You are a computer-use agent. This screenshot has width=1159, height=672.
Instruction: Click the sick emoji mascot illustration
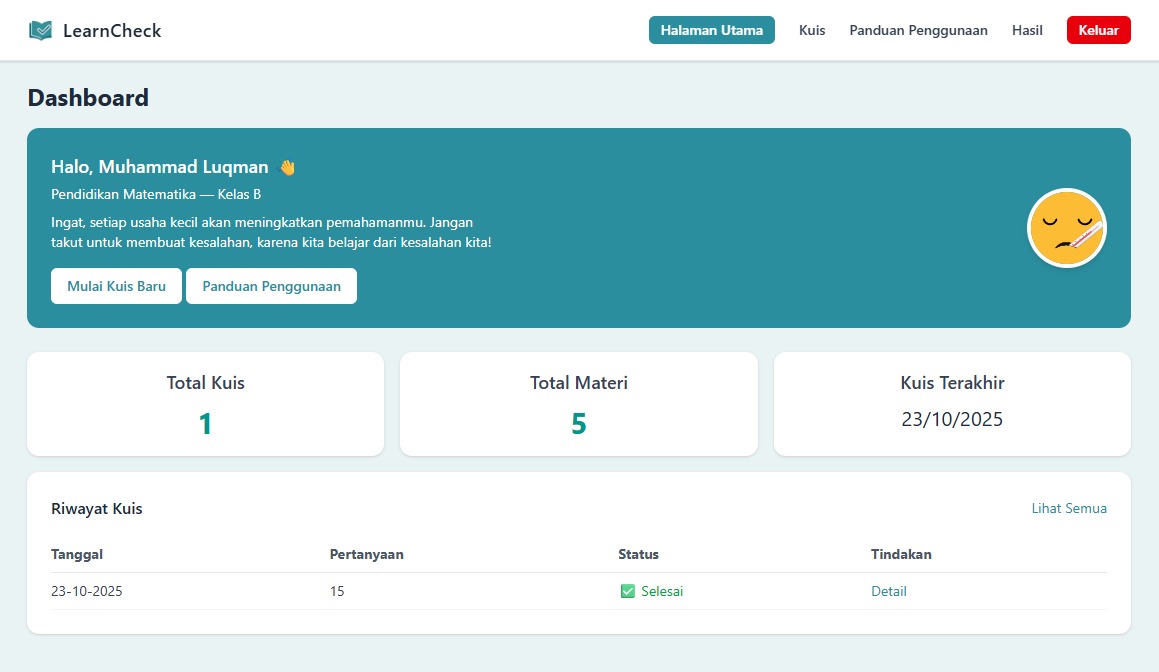point(1066,228)
